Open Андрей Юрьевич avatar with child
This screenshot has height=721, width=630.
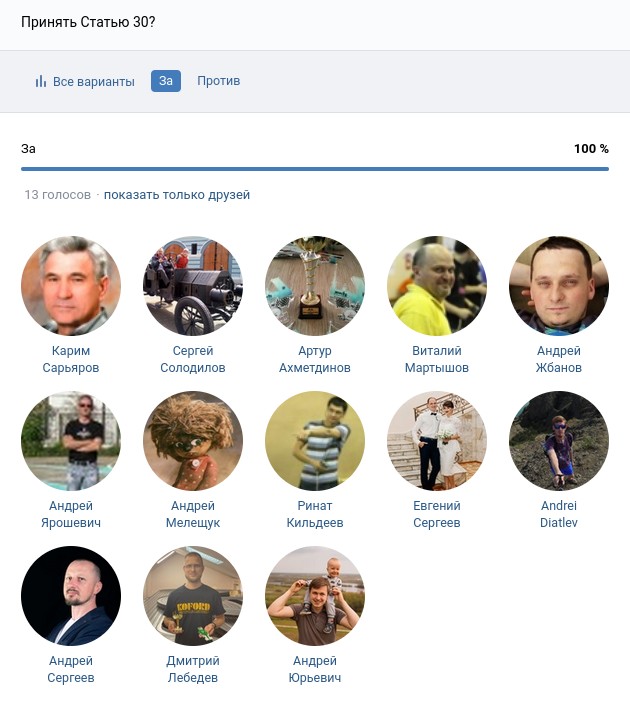315,595
